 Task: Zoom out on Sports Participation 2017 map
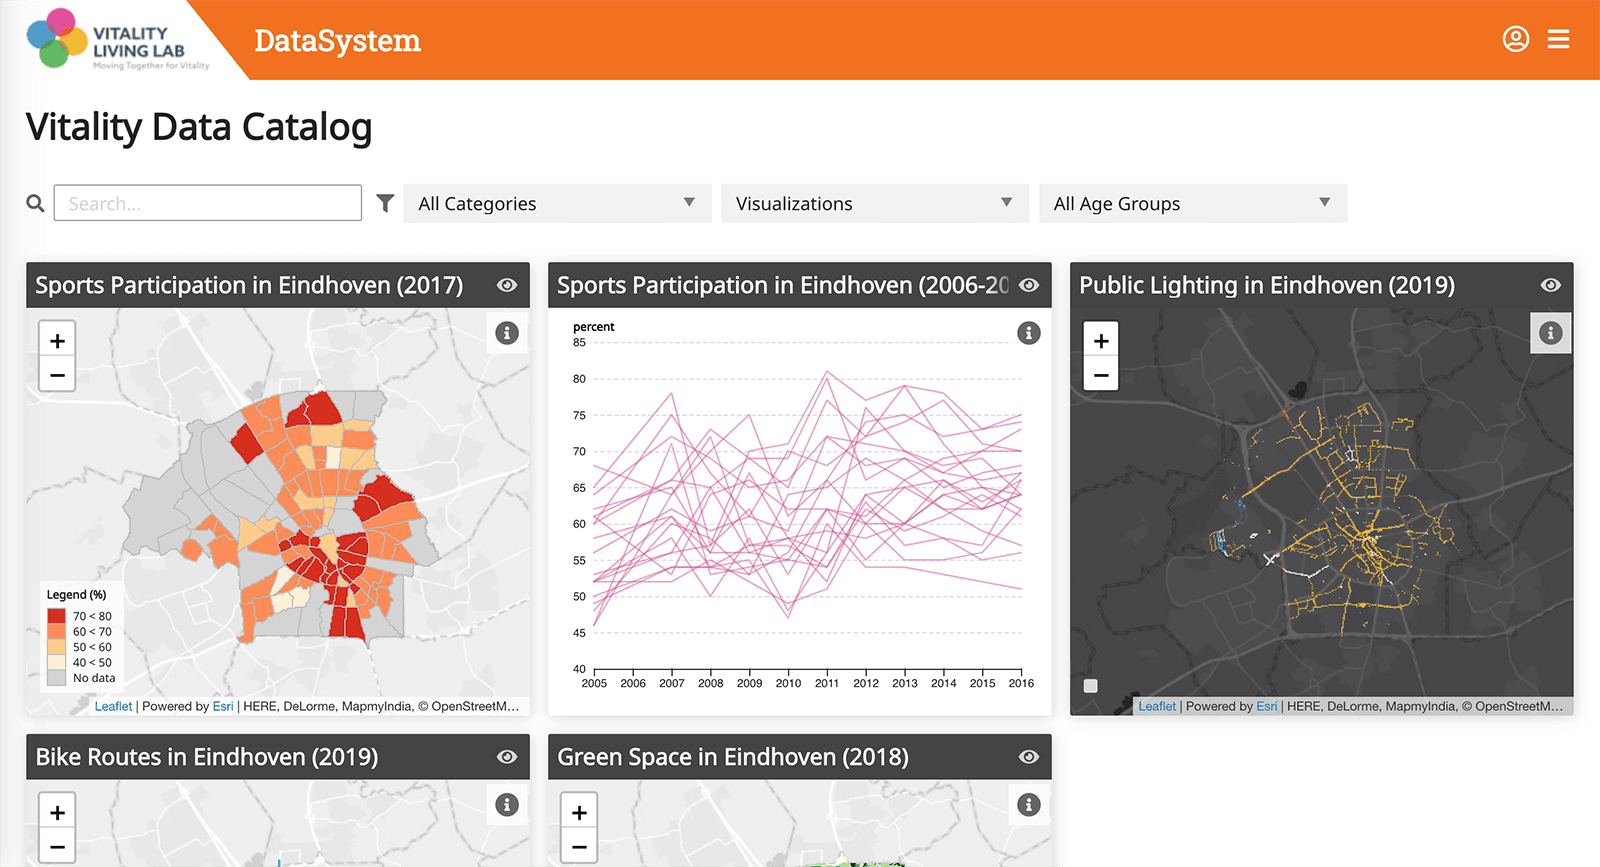(x=57, y=375)
